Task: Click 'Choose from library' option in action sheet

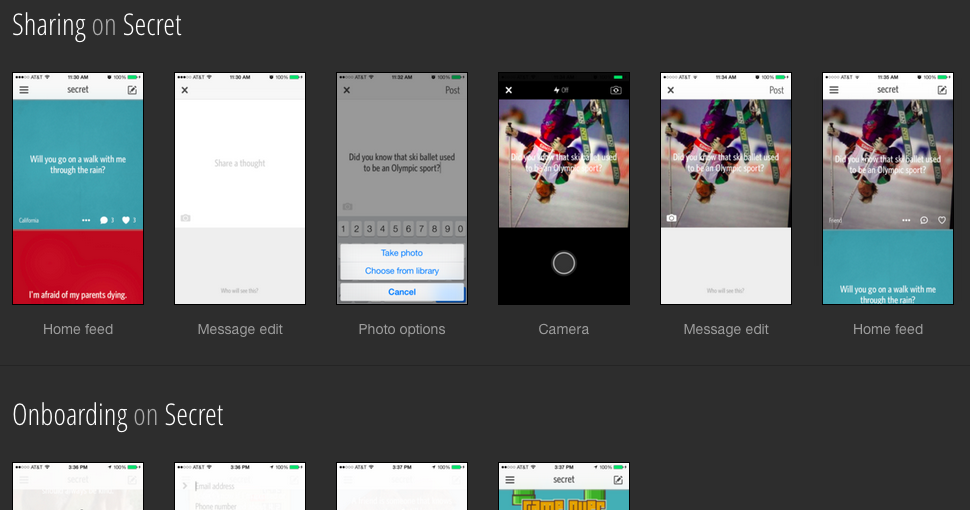Action: (x=402, y=270)
